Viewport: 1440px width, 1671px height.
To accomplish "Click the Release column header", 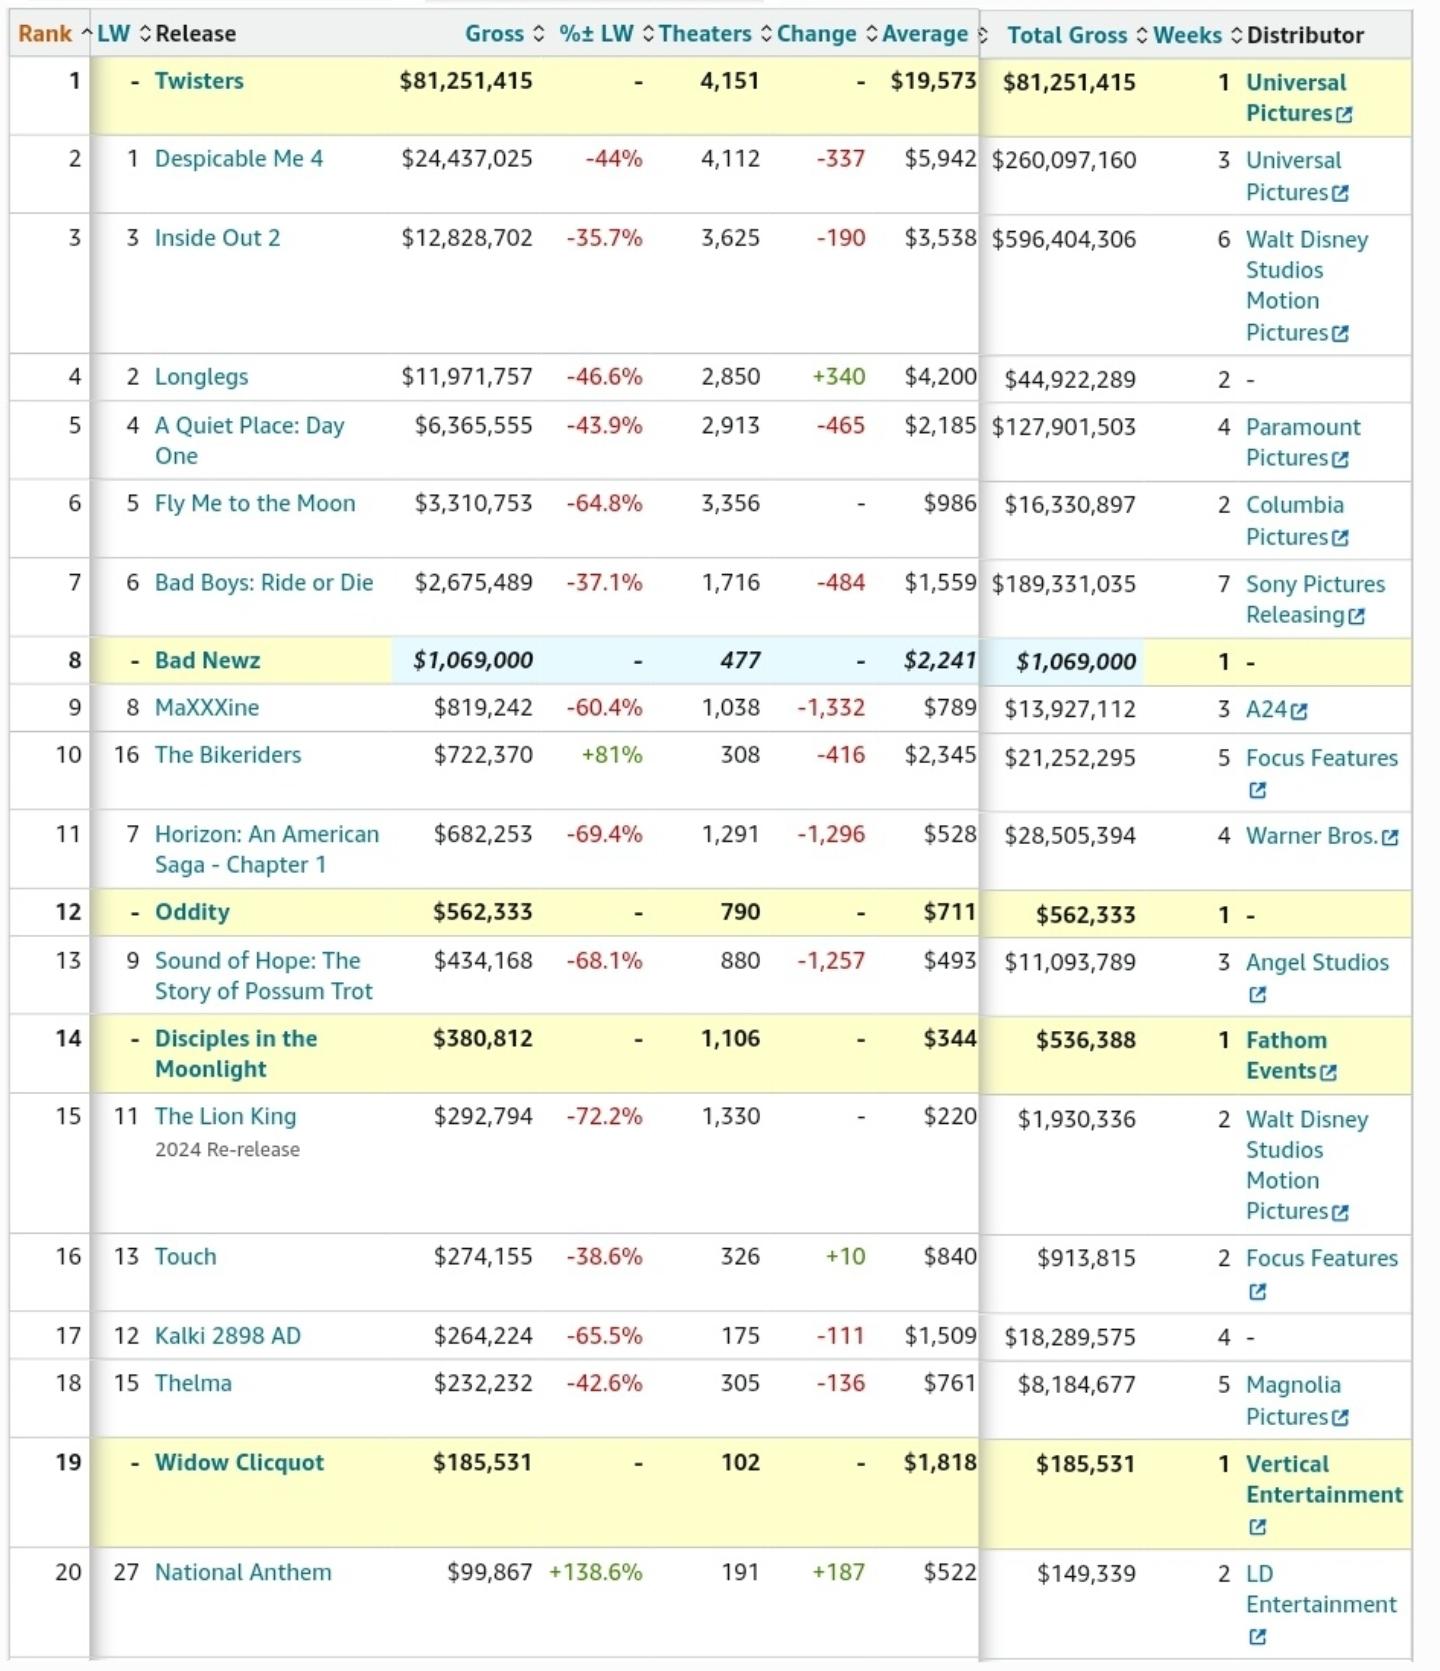I will (196, 33).
